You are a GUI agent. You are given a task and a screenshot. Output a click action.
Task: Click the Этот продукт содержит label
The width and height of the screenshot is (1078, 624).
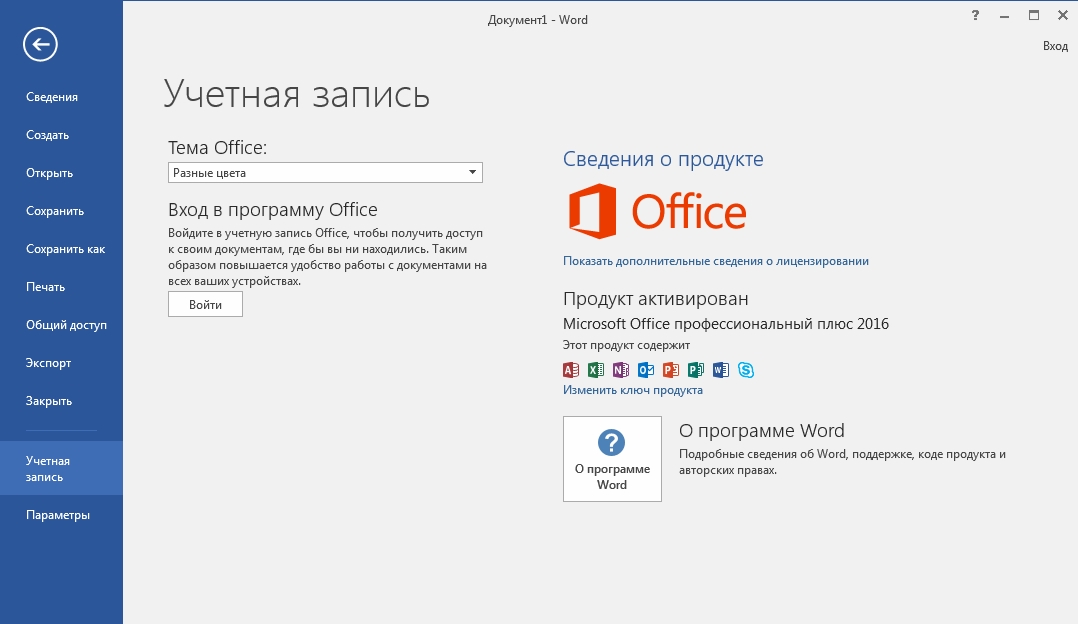coord(626,345)
